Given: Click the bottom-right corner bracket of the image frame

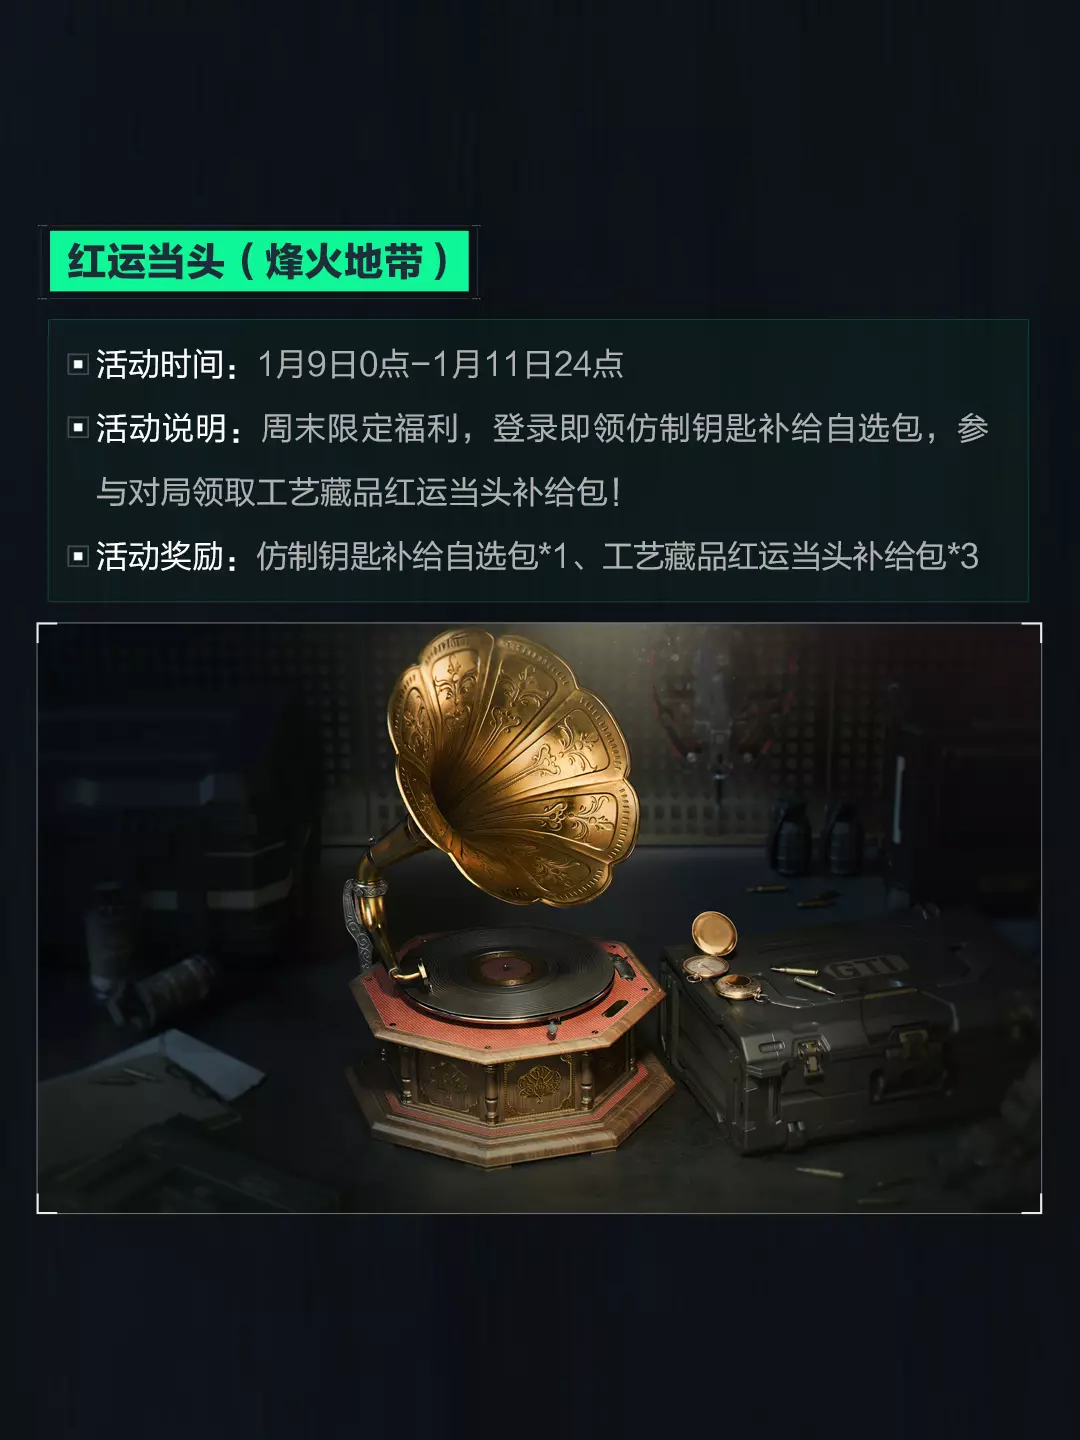Looking at the screenshot, I should point(1034,1205).
